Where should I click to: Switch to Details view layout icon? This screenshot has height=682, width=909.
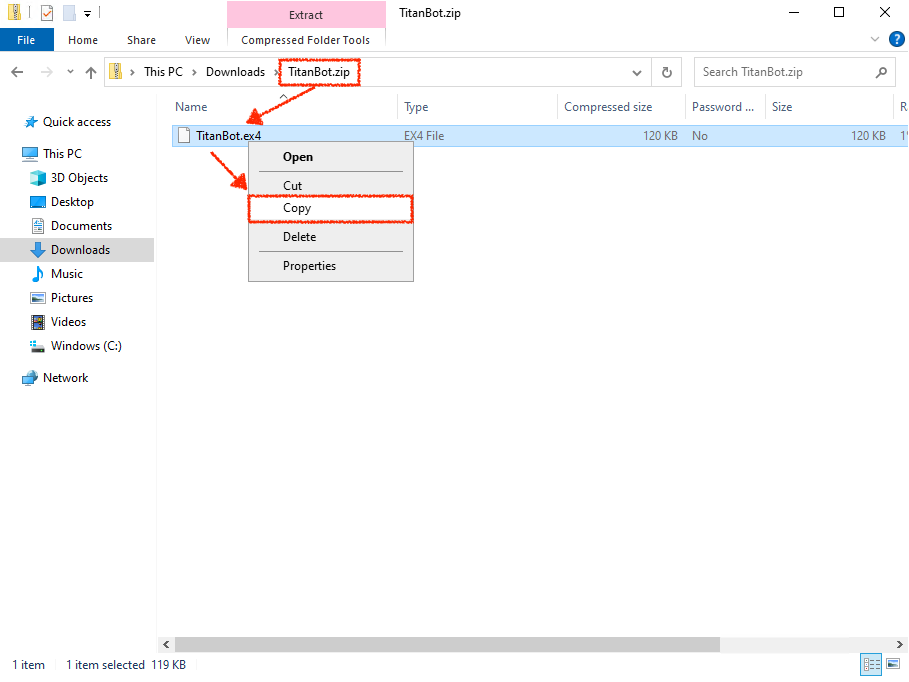(871, 664)
